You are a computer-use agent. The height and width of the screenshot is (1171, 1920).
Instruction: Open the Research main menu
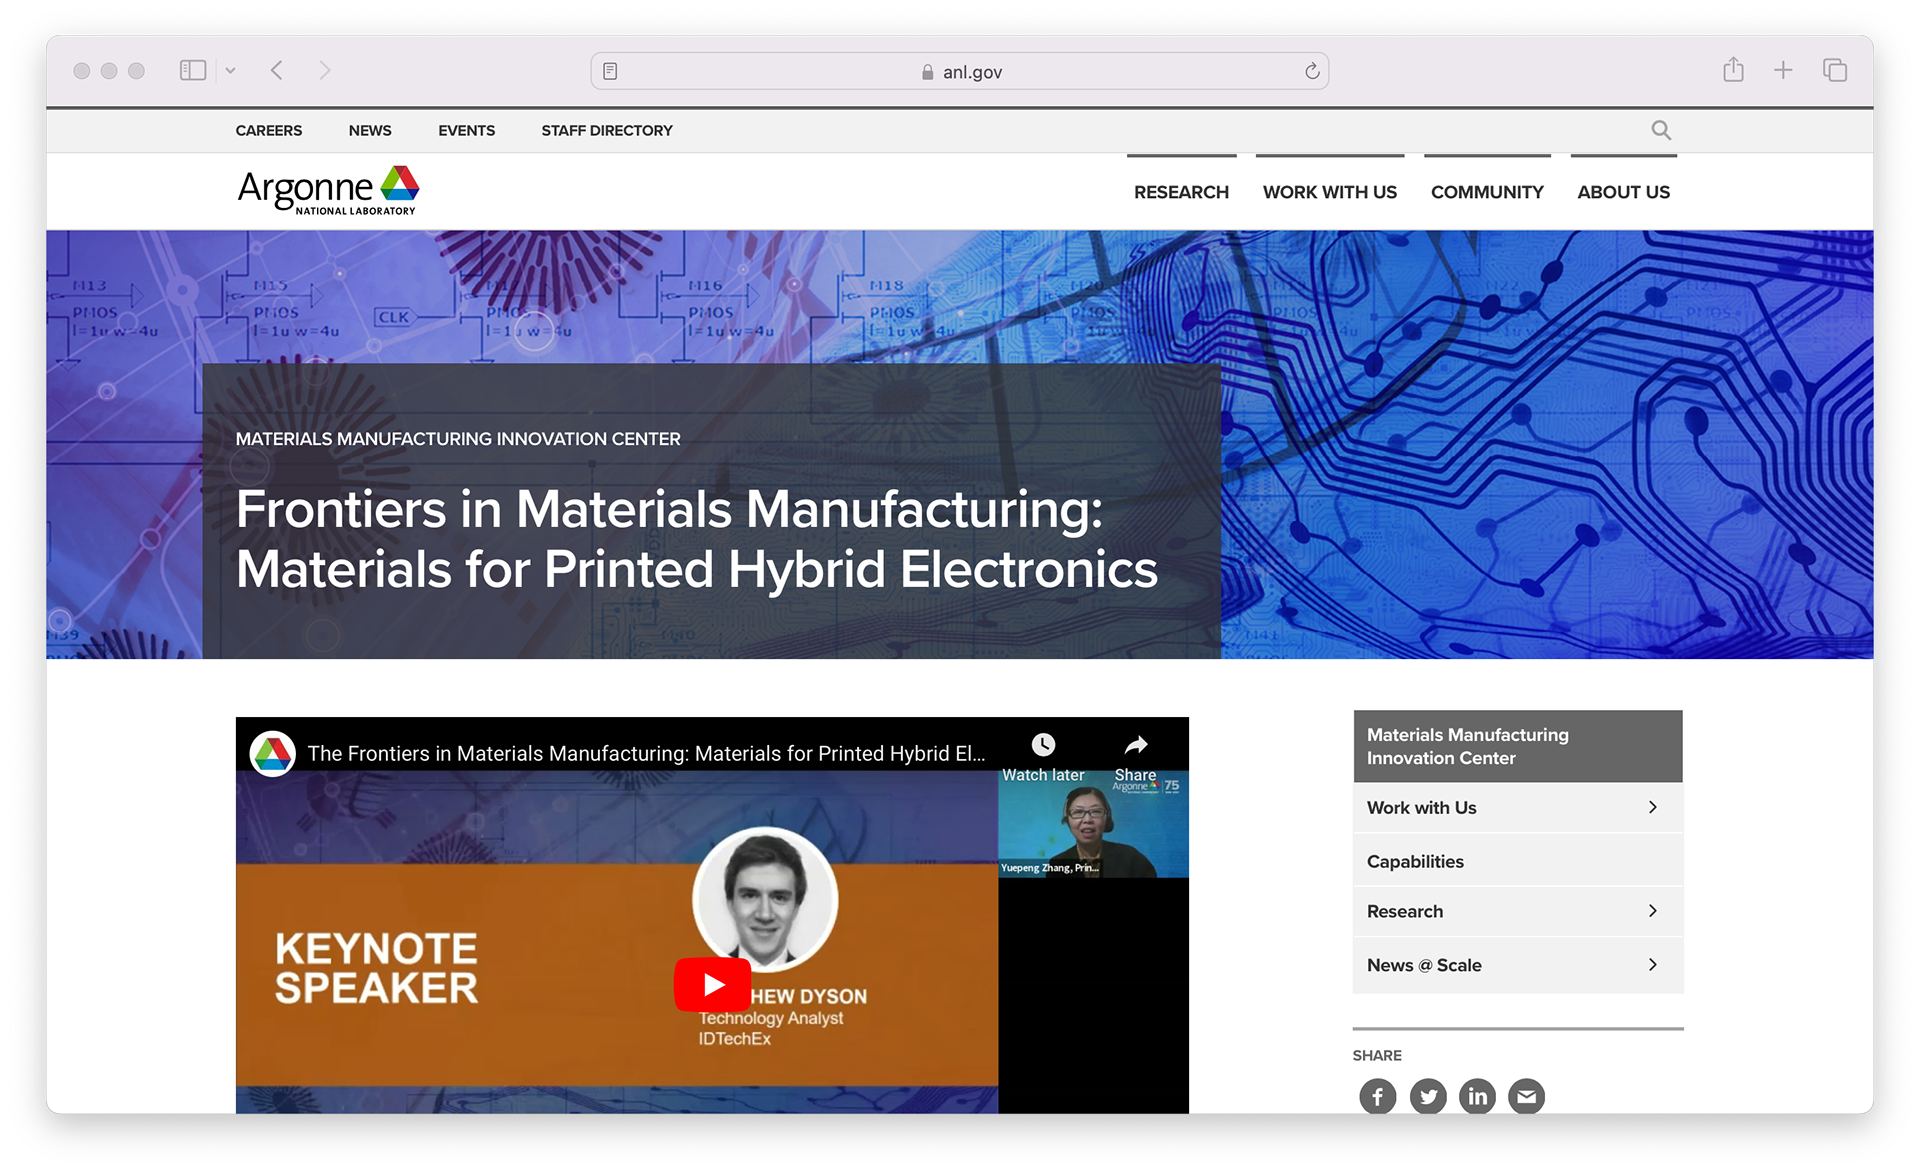(x=1181, y=191)
